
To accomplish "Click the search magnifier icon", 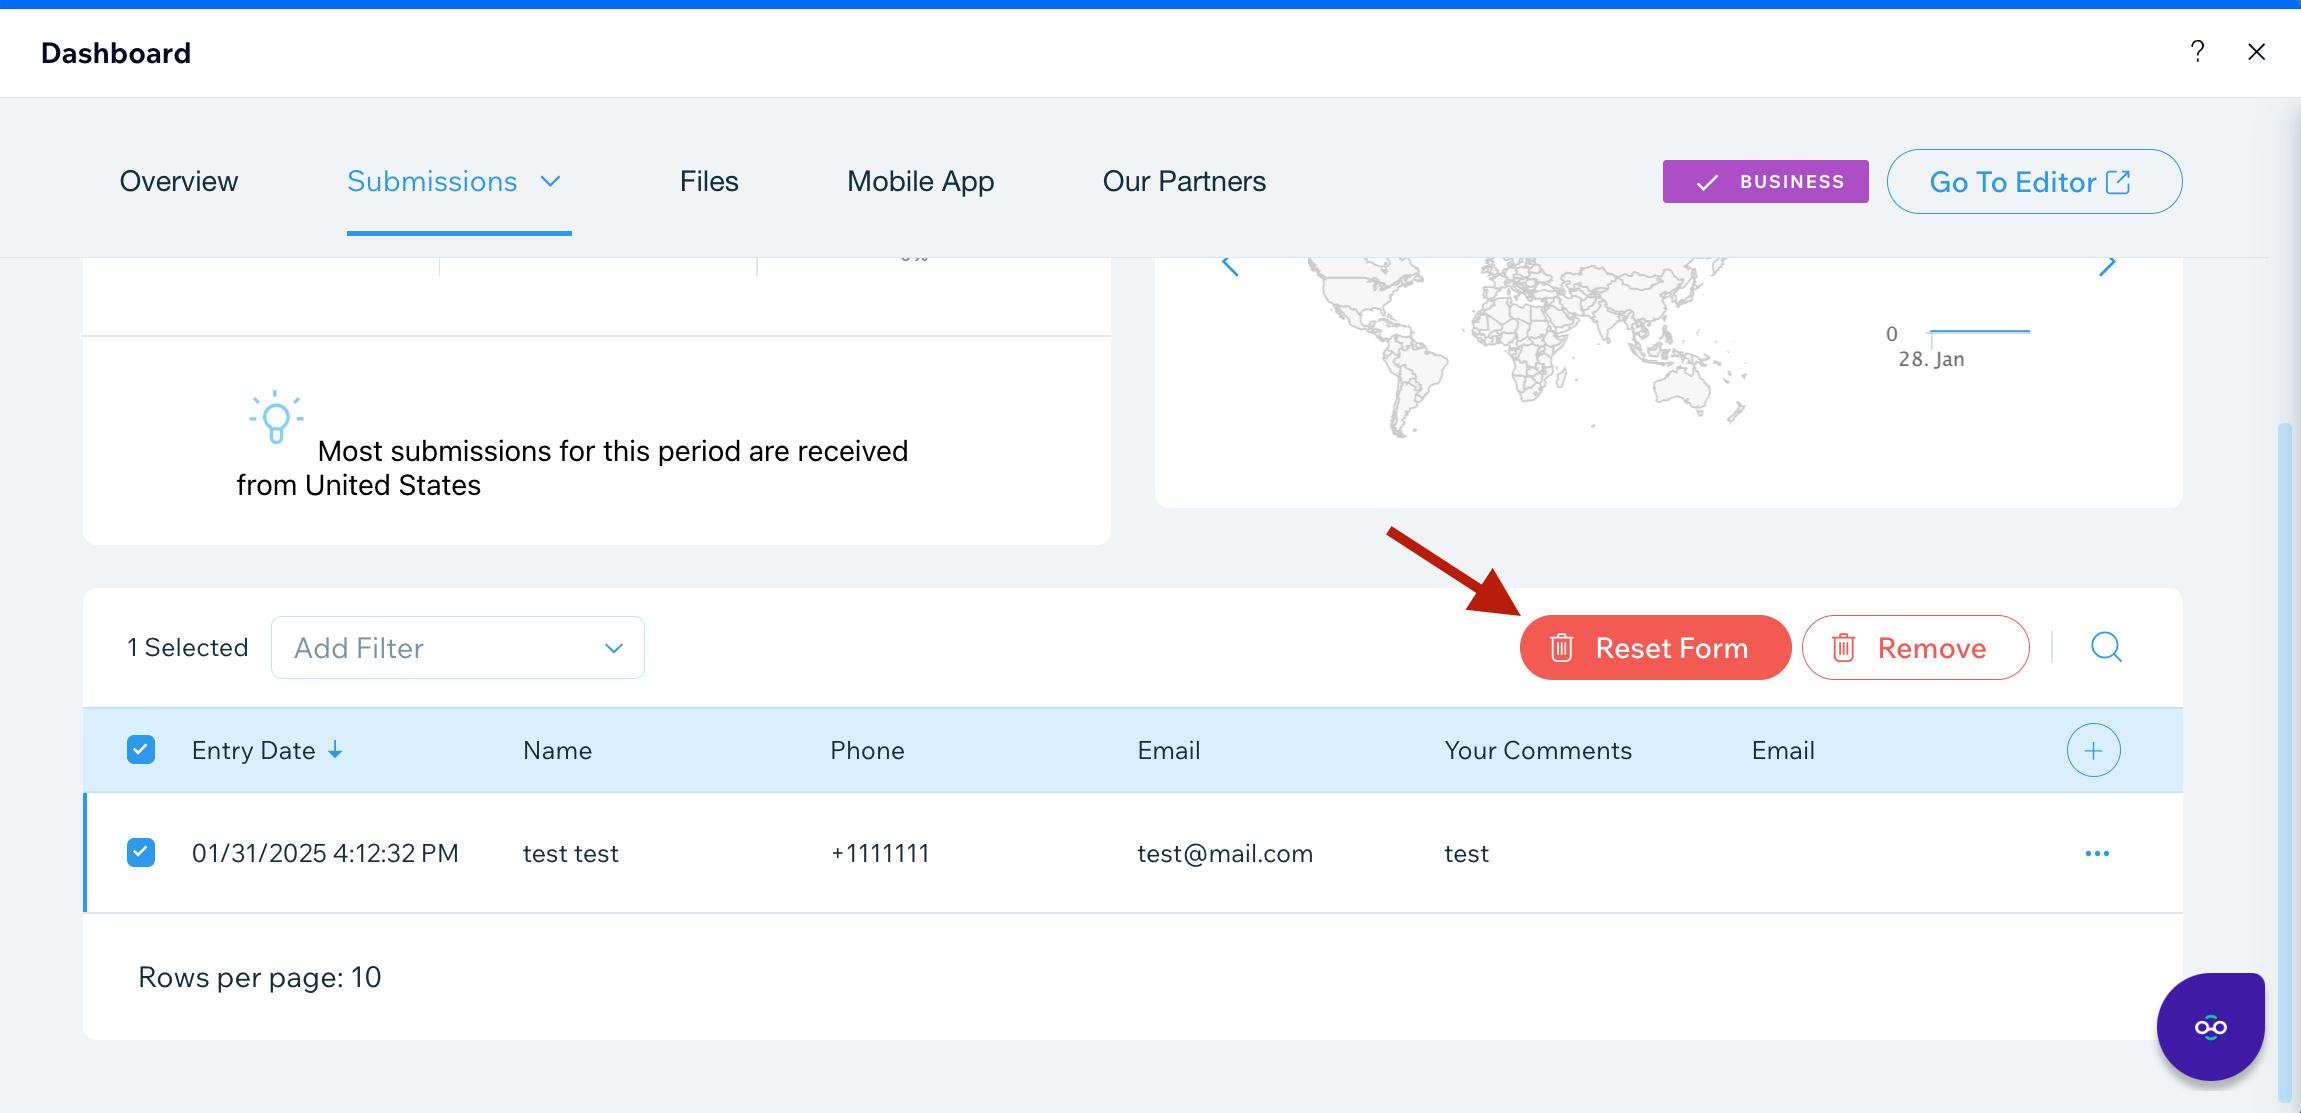I will tap(2106, 647).
